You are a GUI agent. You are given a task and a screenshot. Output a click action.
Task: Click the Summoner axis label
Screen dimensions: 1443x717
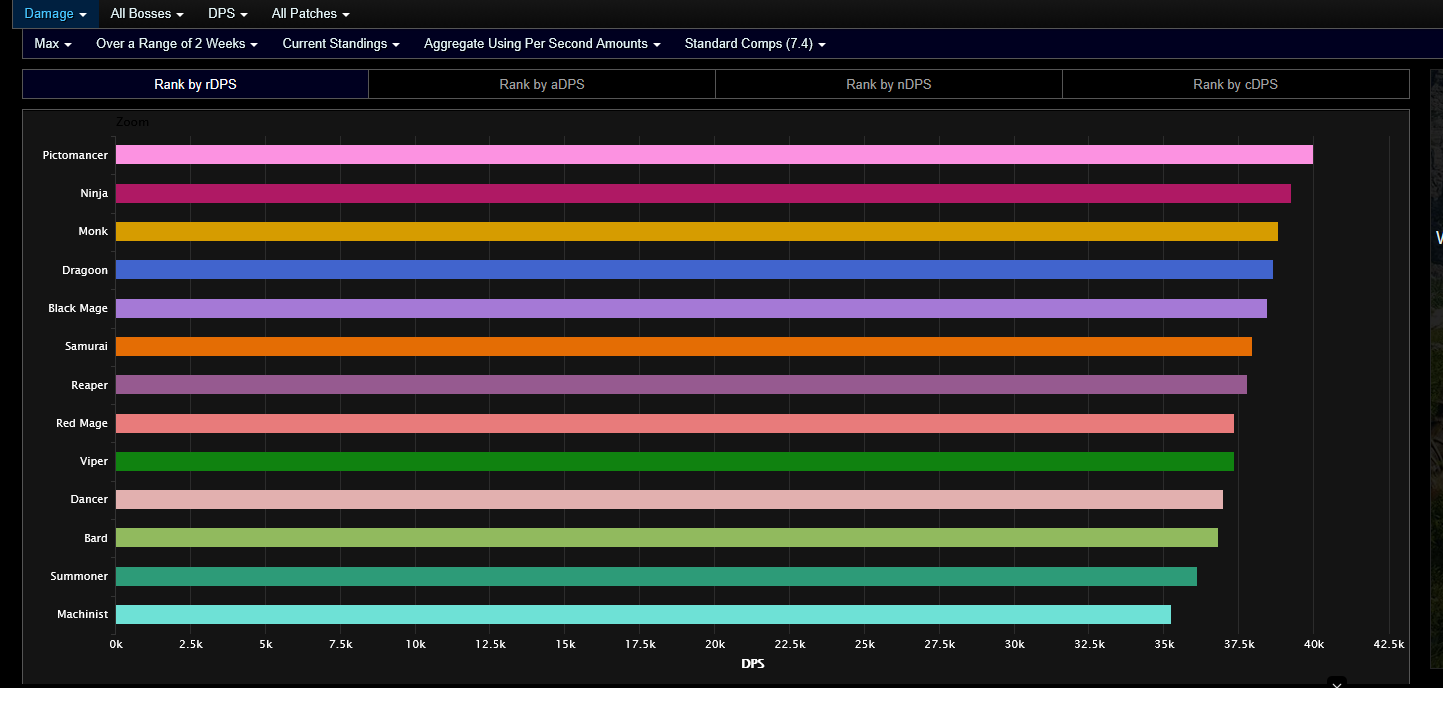pos(80,576)
